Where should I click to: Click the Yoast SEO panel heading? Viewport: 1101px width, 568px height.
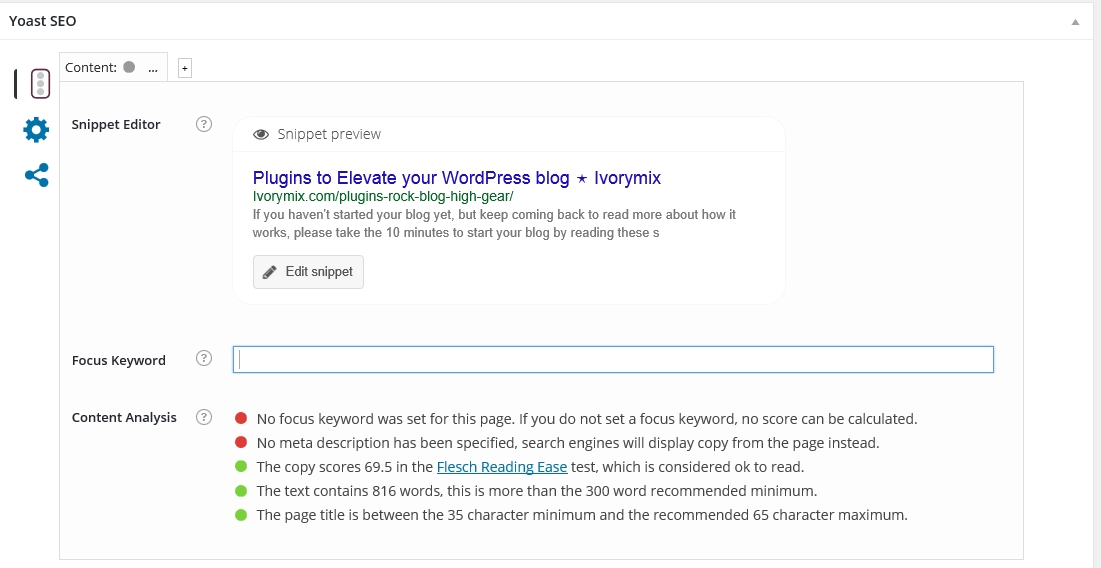click(43, 21)
